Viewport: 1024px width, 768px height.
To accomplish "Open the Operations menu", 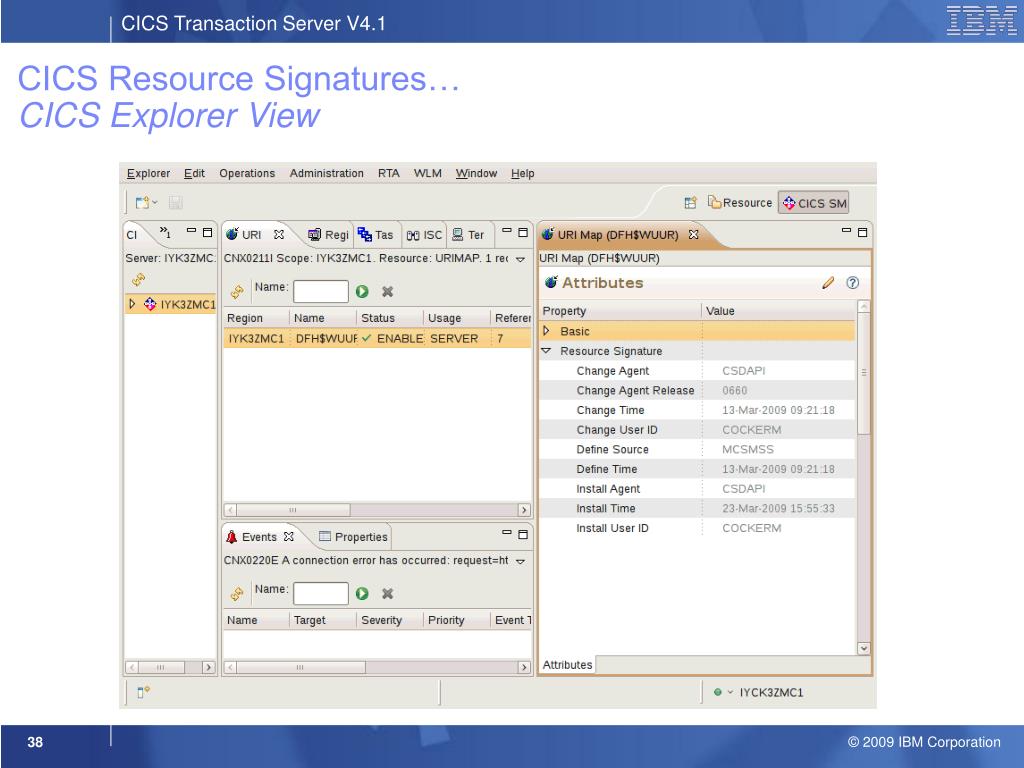I will pos(247,173).
